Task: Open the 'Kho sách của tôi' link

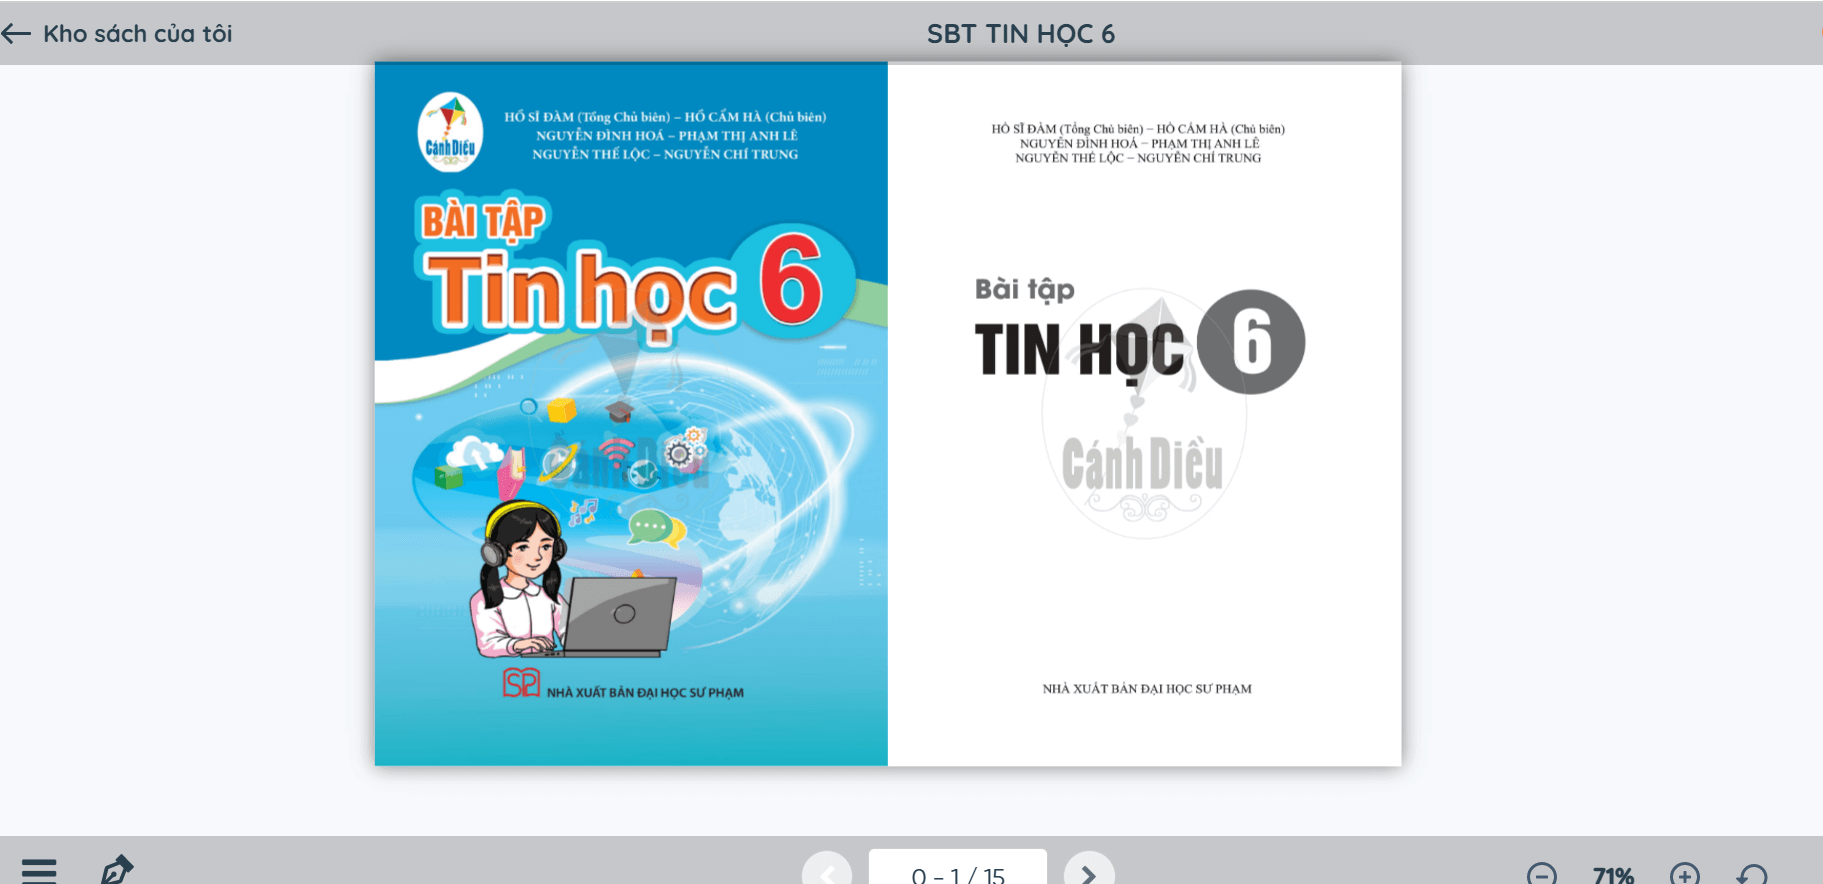Action: [137, 34]
